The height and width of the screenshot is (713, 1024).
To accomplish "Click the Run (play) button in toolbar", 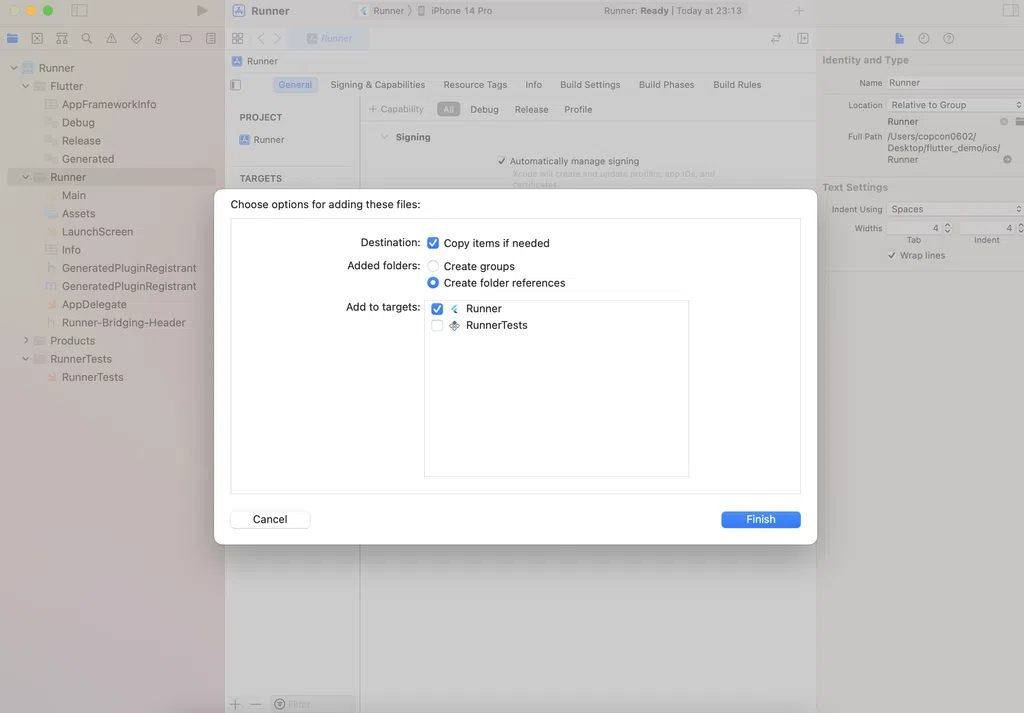I will coord(202,10).
